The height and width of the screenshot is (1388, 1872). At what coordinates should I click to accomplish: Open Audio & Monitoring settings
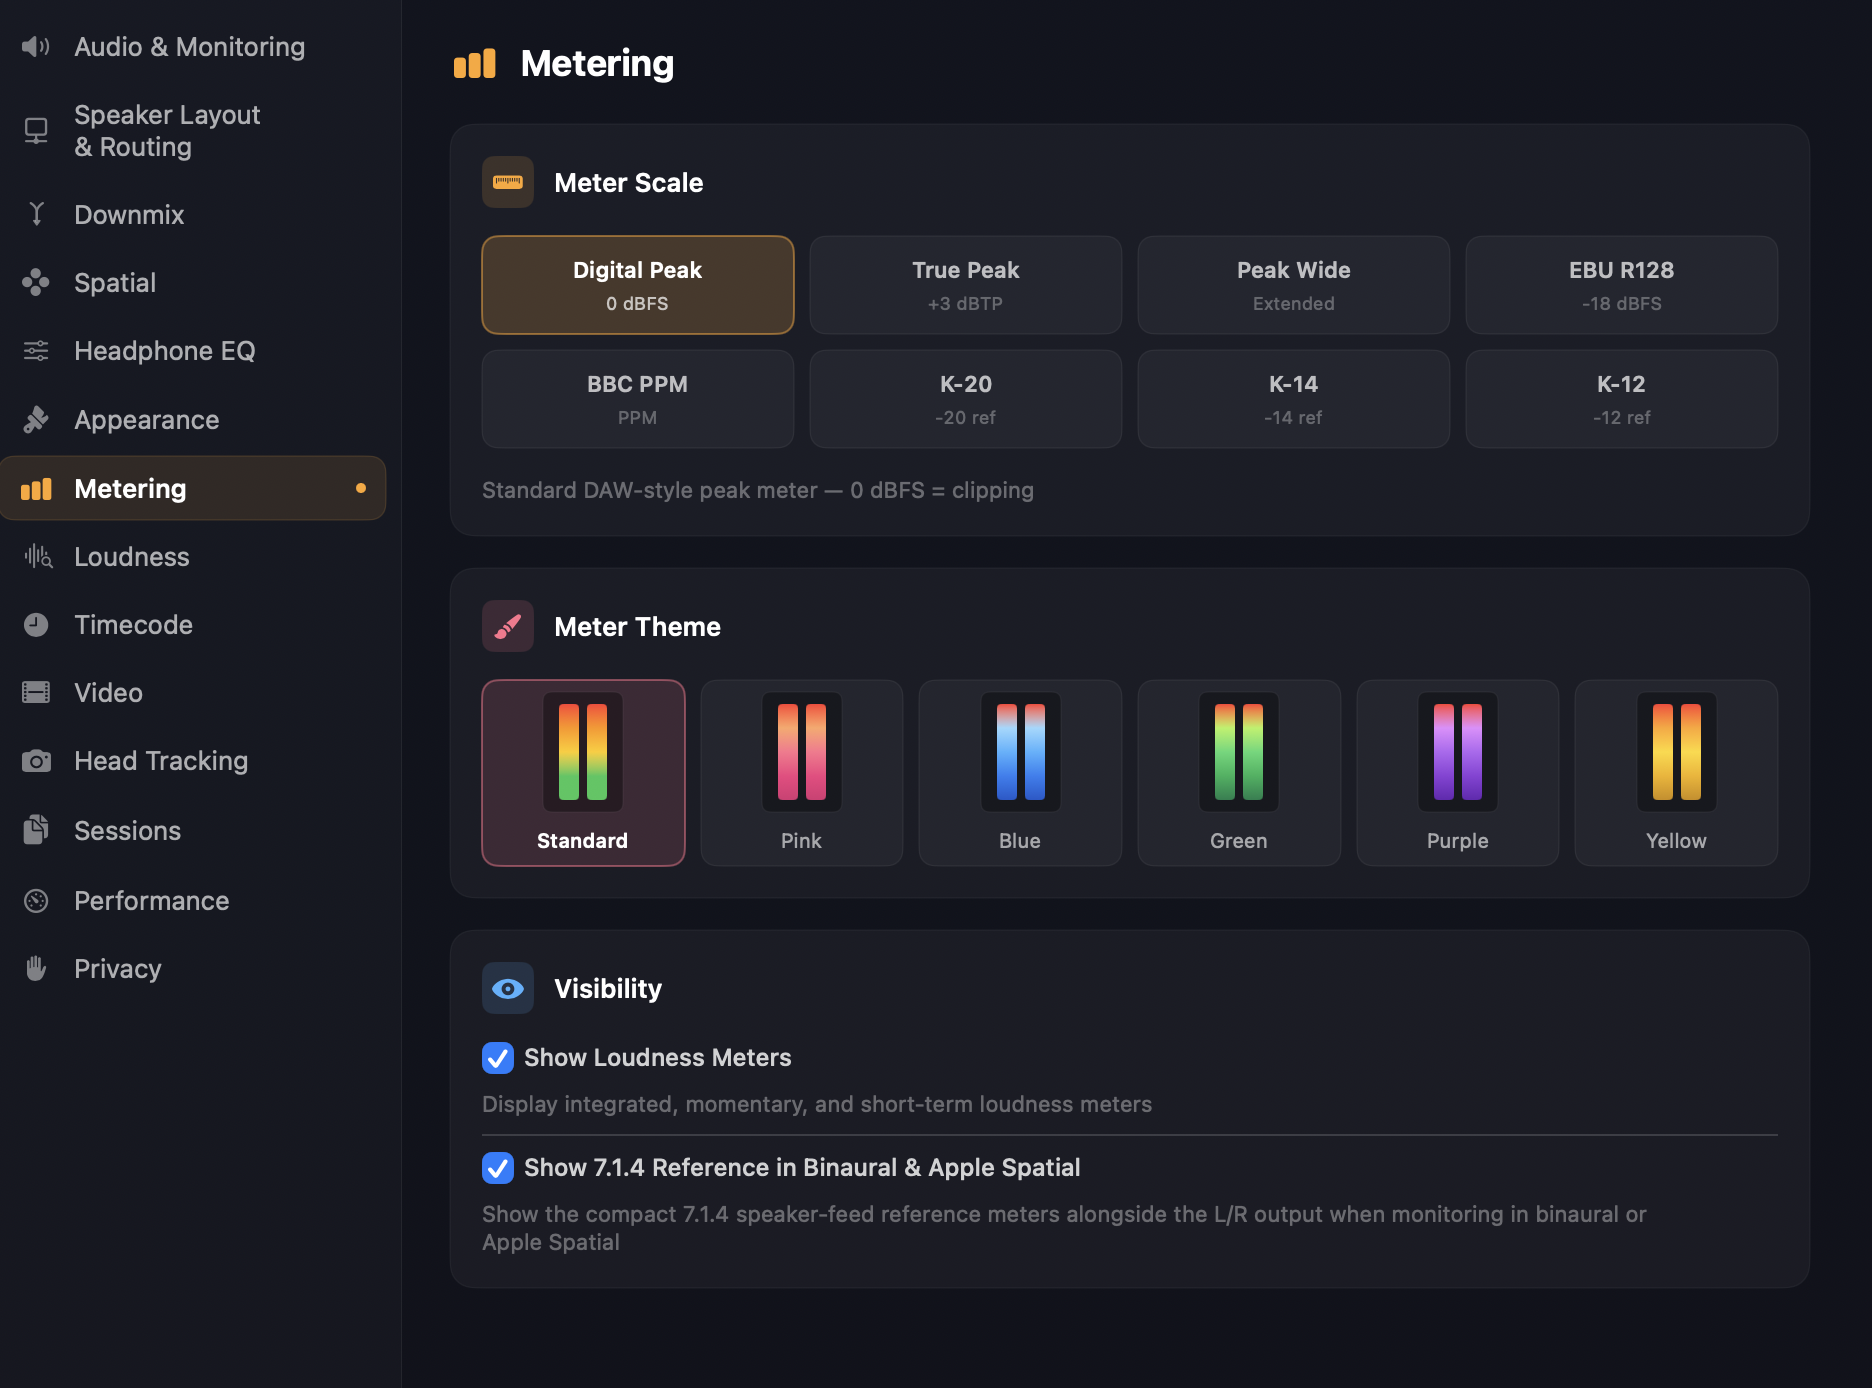click(193, 47)
